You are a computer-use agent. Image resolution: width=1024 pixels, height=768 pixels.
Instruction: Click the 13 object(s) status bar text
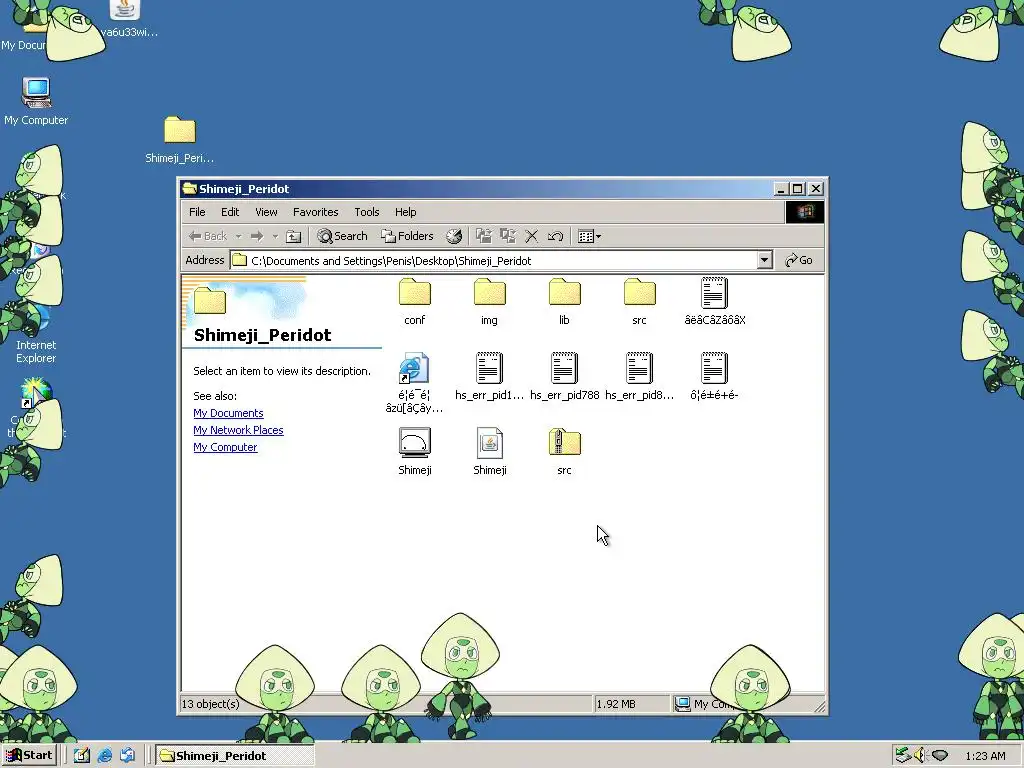(x=210, y=704)
